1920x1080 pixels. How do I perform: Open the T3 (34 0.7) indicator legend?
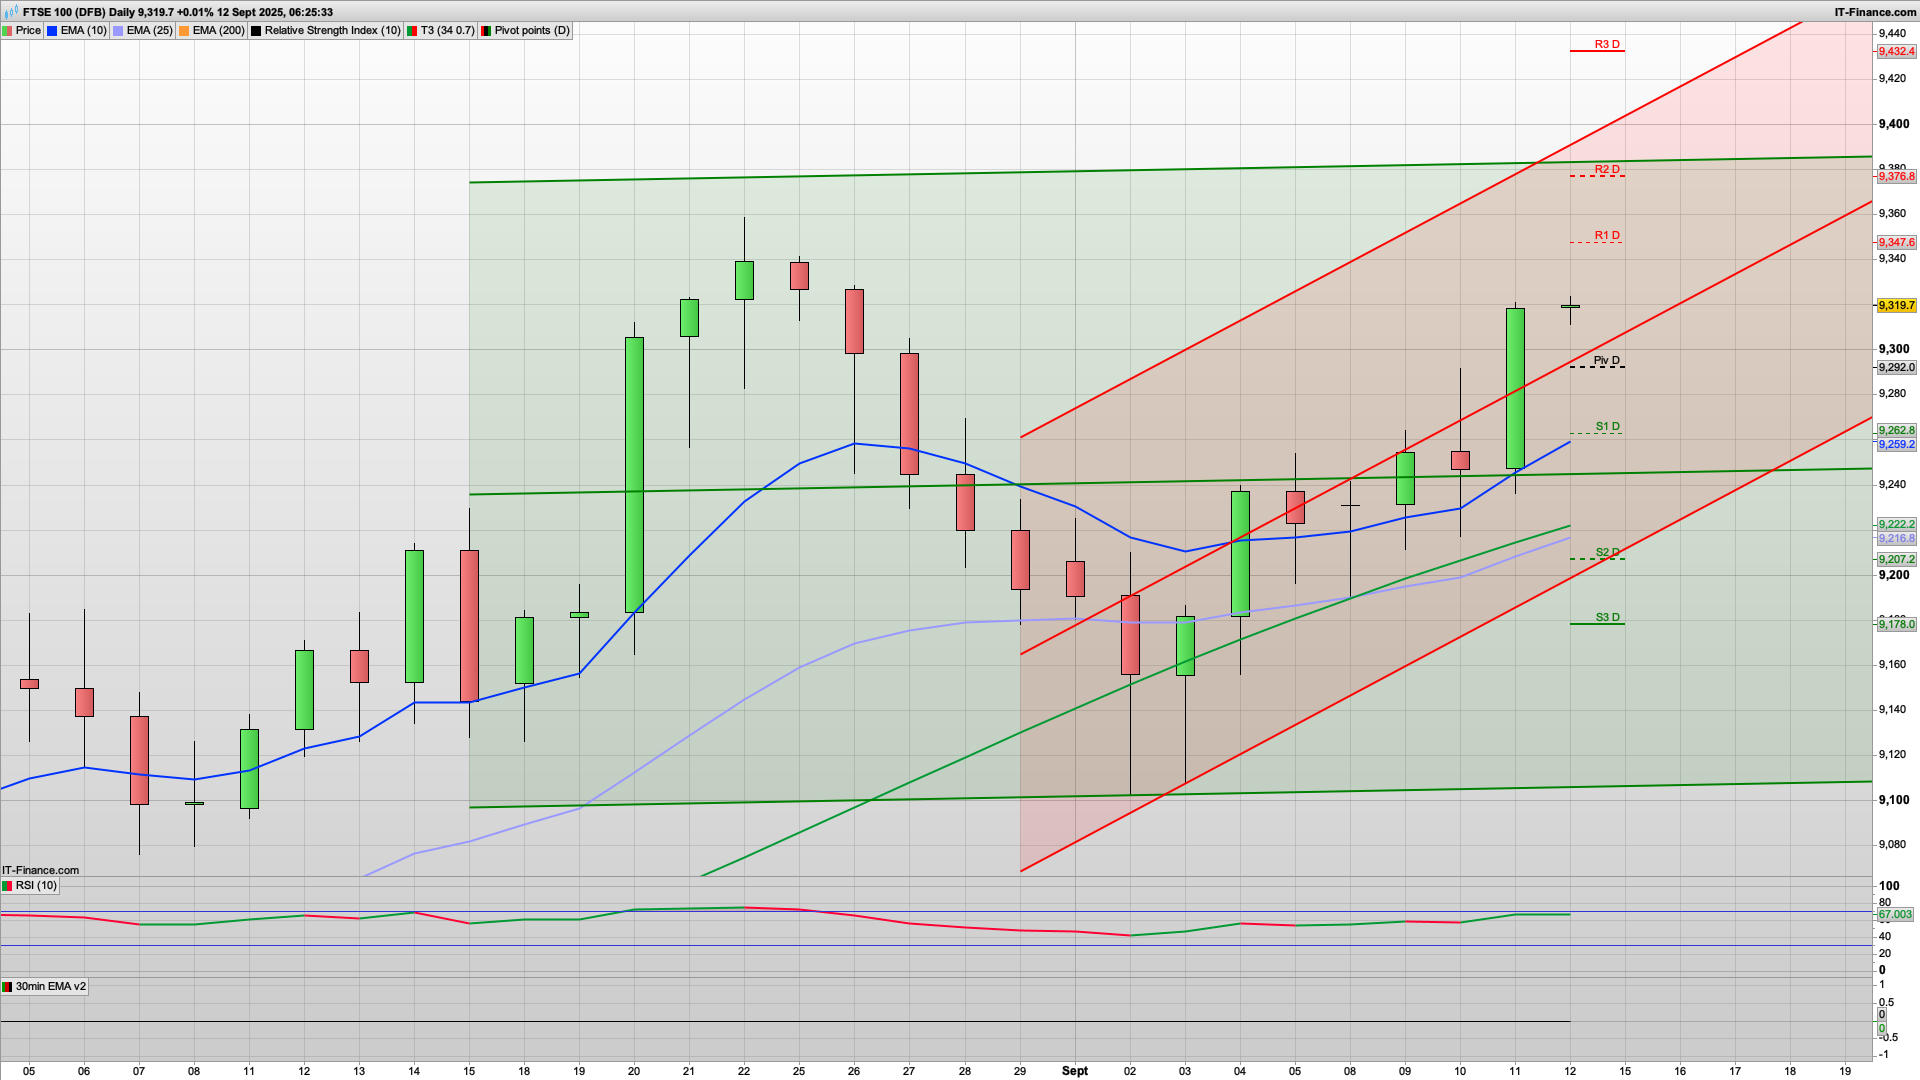tap(441, 31)
